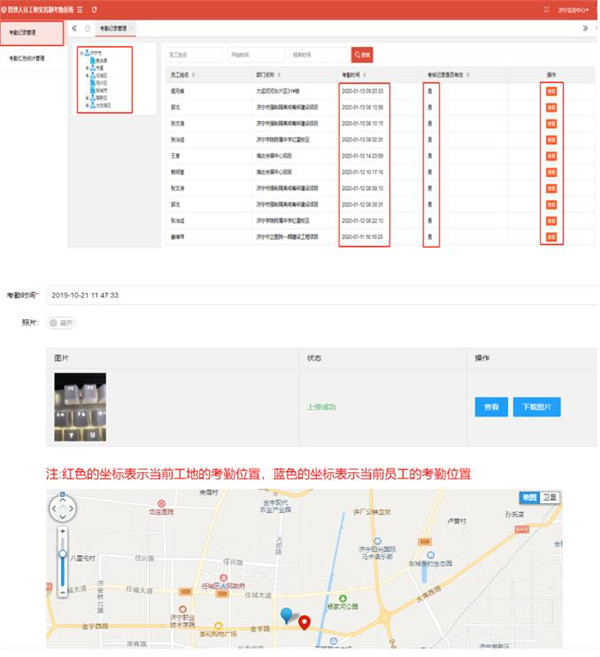Click the red 搜索 search button

click(362, 55)
